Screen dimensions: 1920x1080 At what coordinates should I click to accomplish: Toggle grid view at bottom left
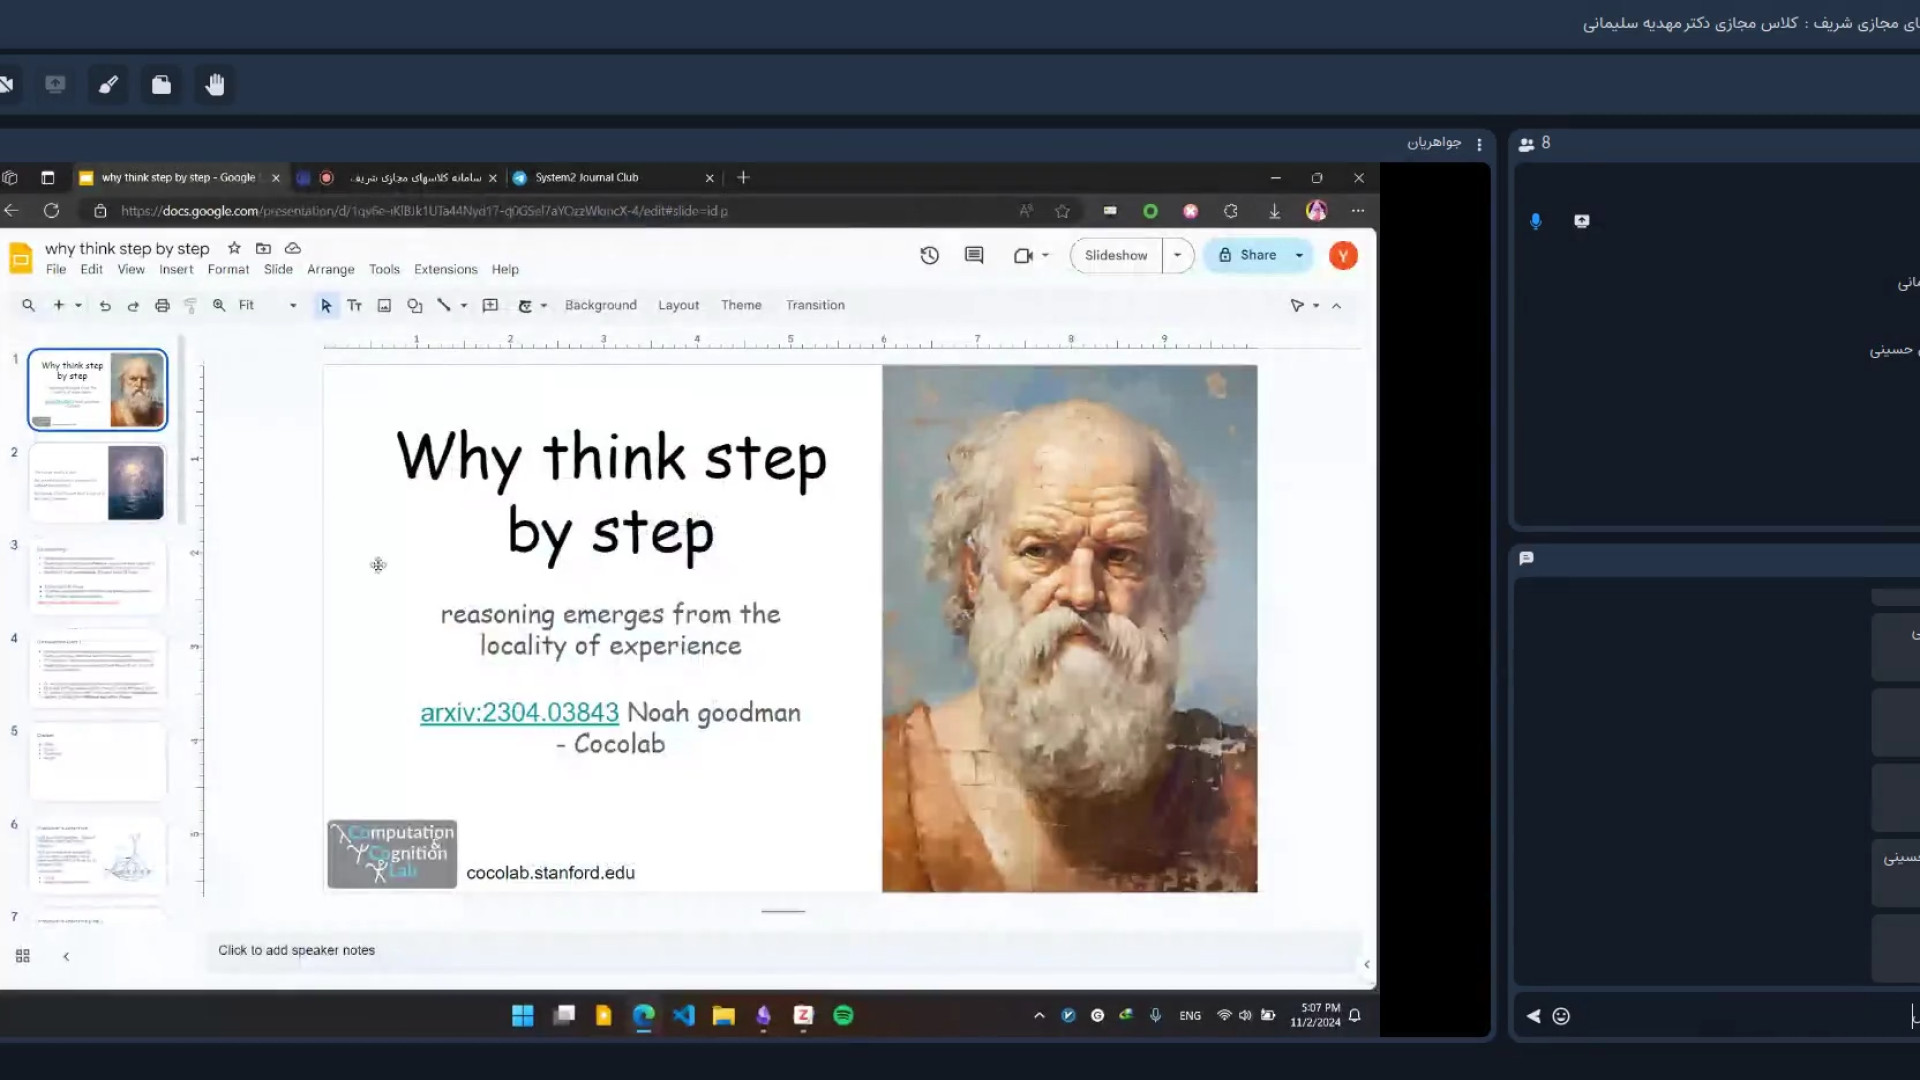click(23, 956)
